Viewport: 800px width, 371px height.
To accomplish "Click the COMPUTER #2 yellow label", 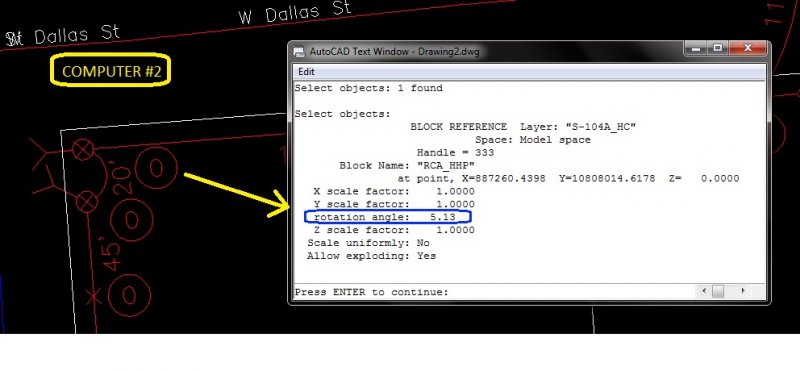I will pos(111,70).
